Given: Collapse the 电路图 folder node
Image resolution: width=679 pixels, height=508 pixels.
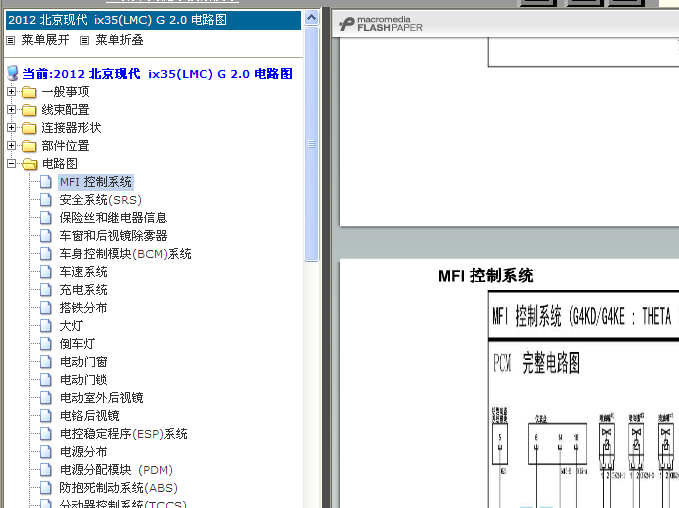Looking at the screenshot, I should [12, 164].
